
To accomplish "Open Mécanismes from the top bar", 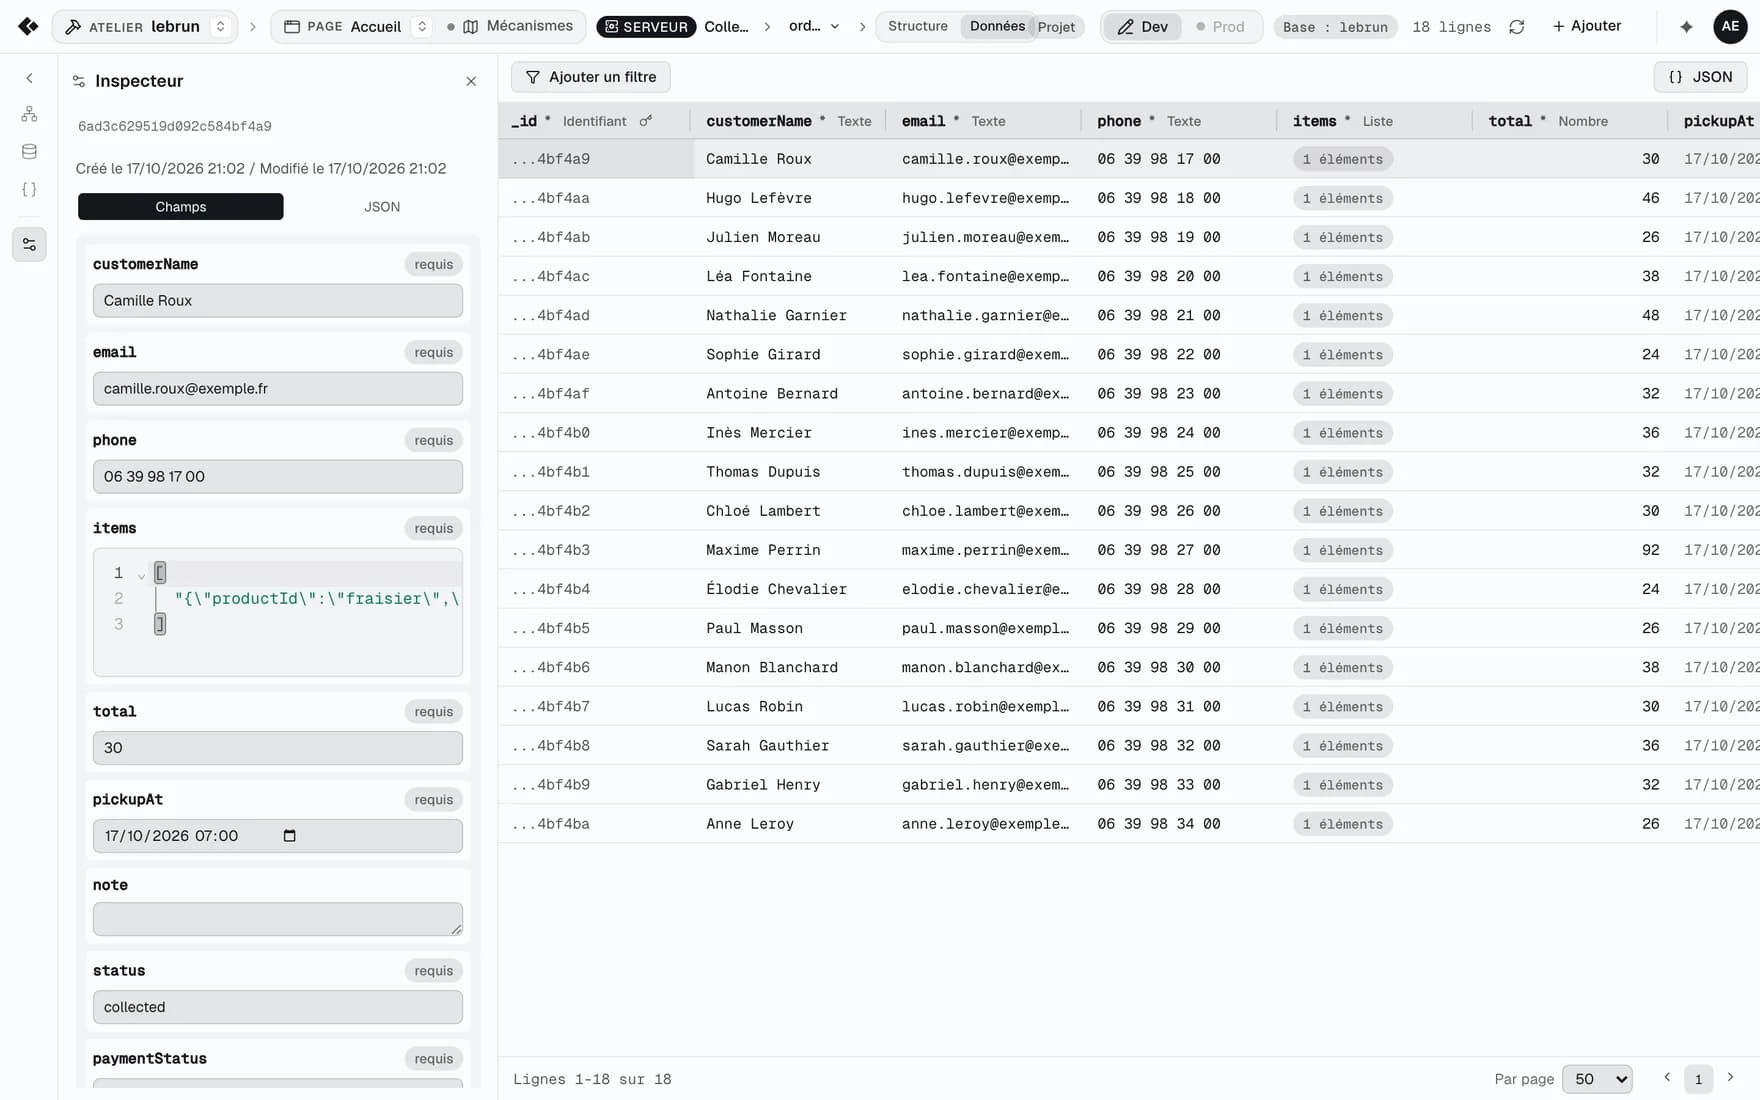I will tap(518, 26).
